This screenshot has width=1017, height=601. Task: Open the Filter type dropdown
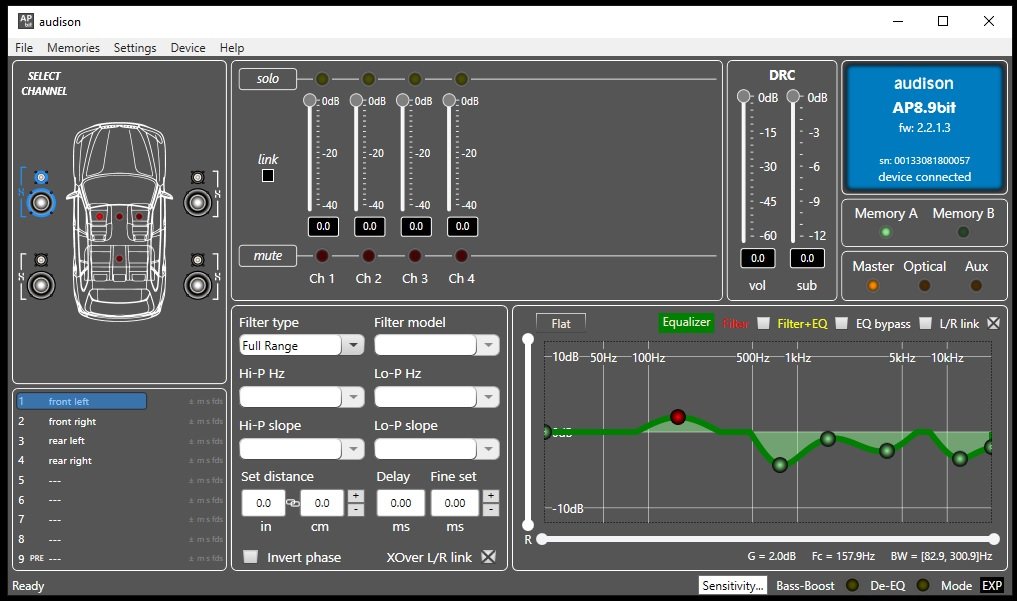[353, 345]
